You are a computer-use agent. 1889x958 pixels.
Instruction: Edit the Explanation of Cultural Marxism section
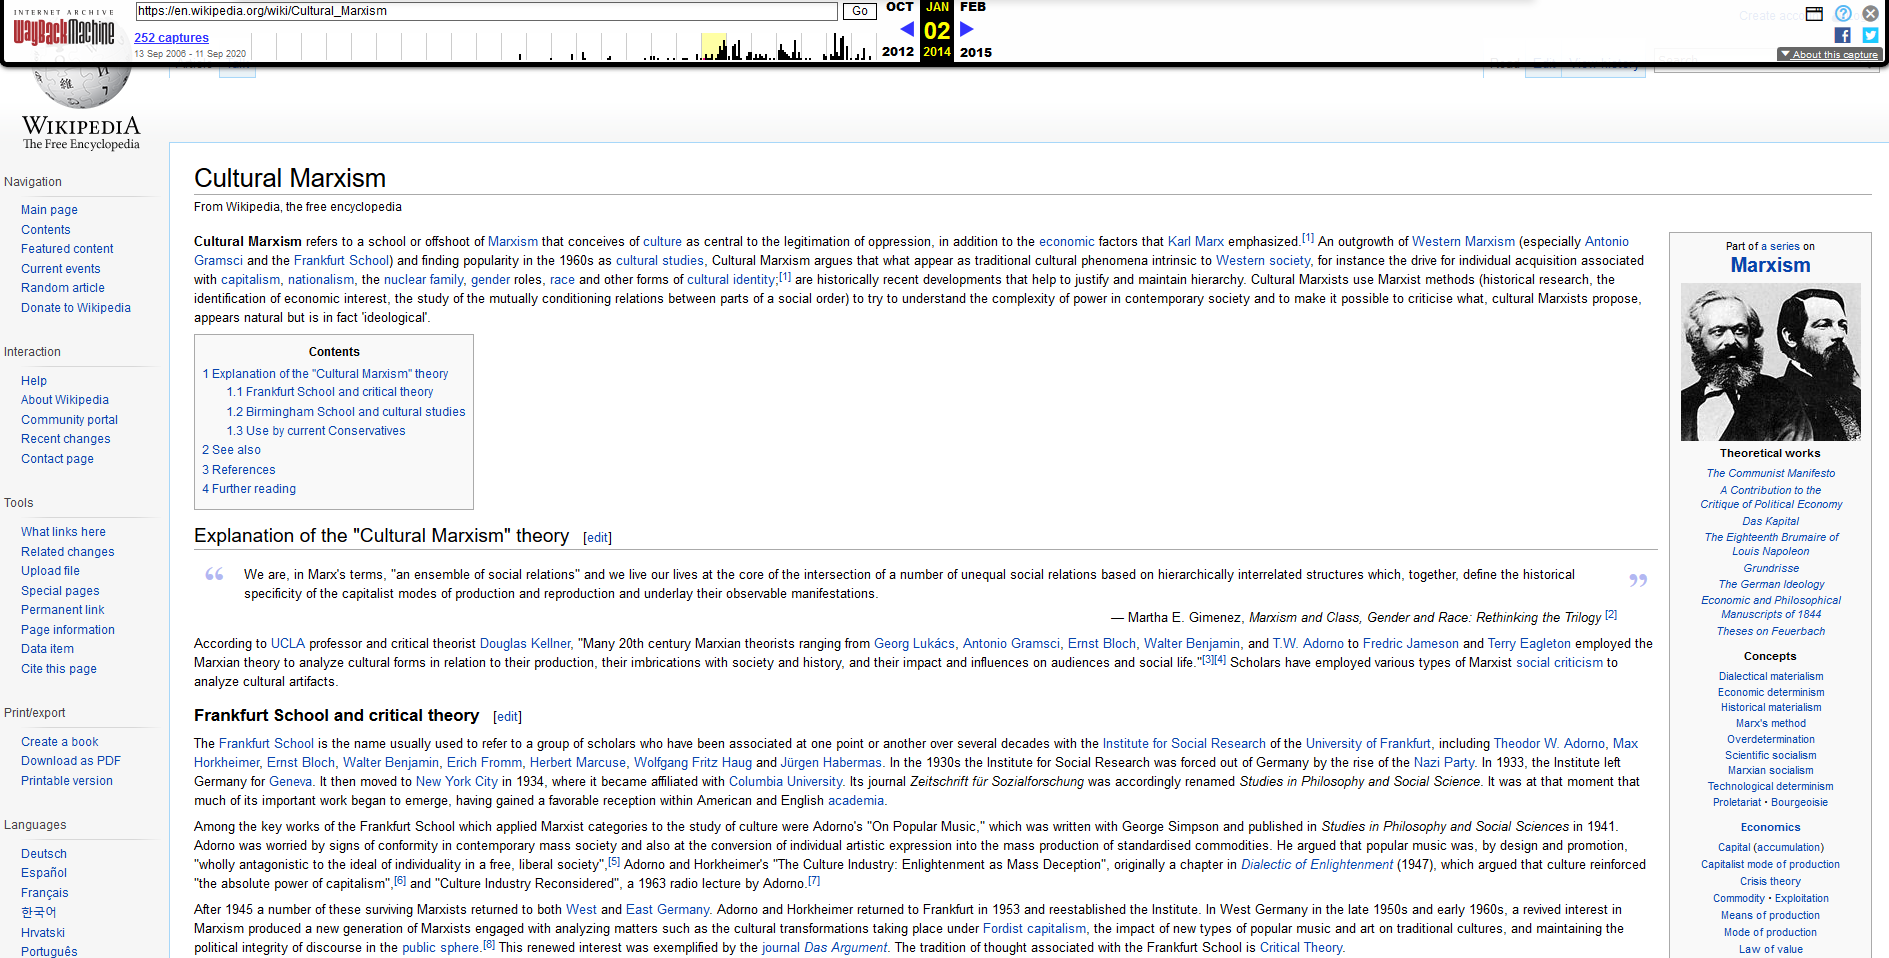598,538
